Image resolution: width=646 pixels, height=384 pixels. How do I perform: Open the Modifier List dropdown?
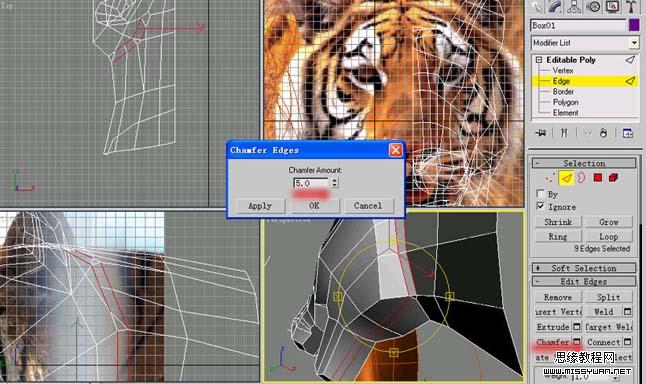tap(634, 42)
